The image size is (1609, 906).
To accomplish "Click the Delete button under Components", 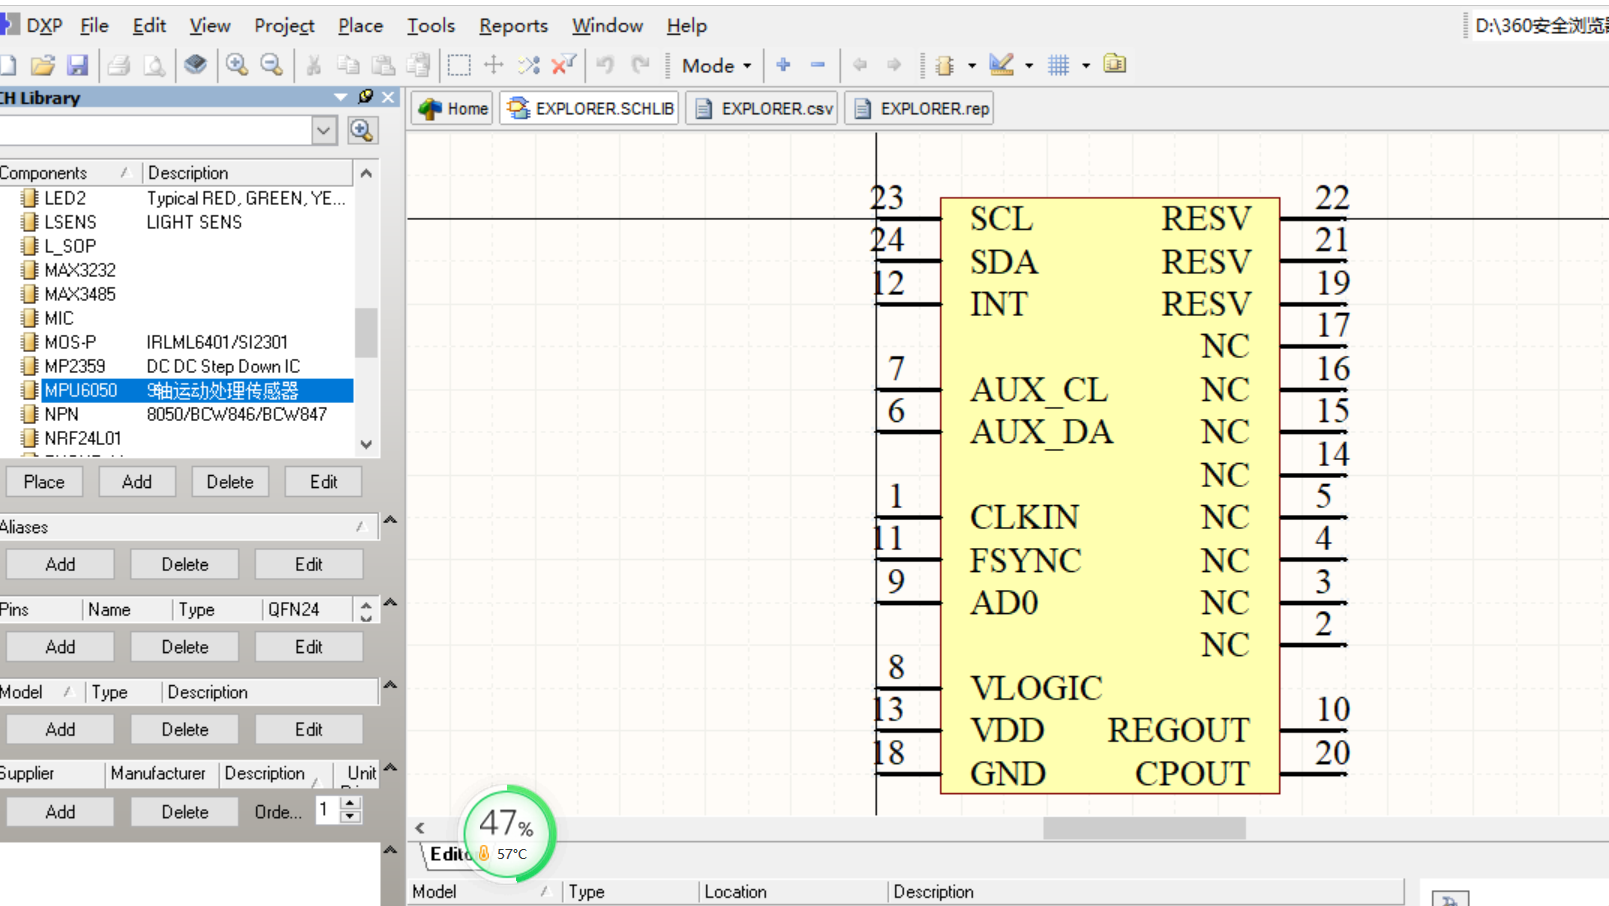I will point(230,482).
